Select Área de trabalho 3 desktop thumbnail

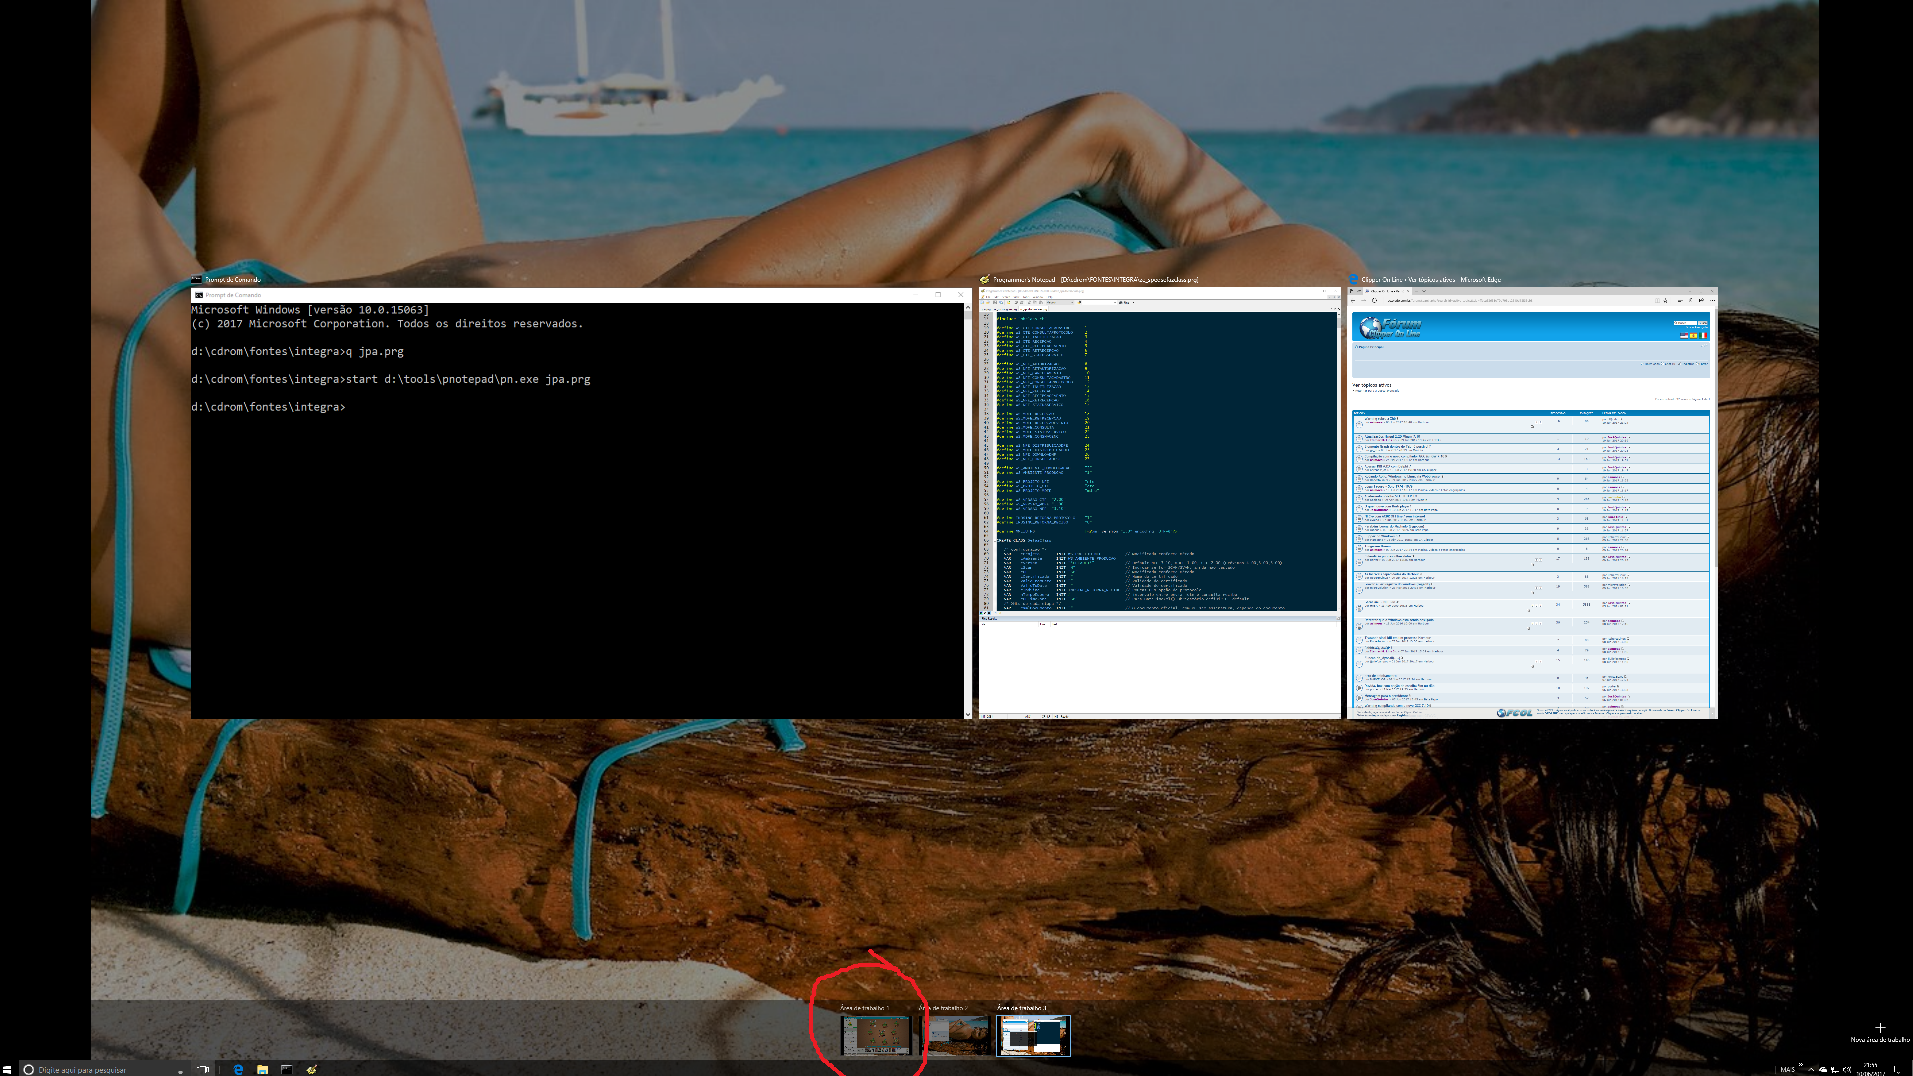click(x=1033, y=1035)
